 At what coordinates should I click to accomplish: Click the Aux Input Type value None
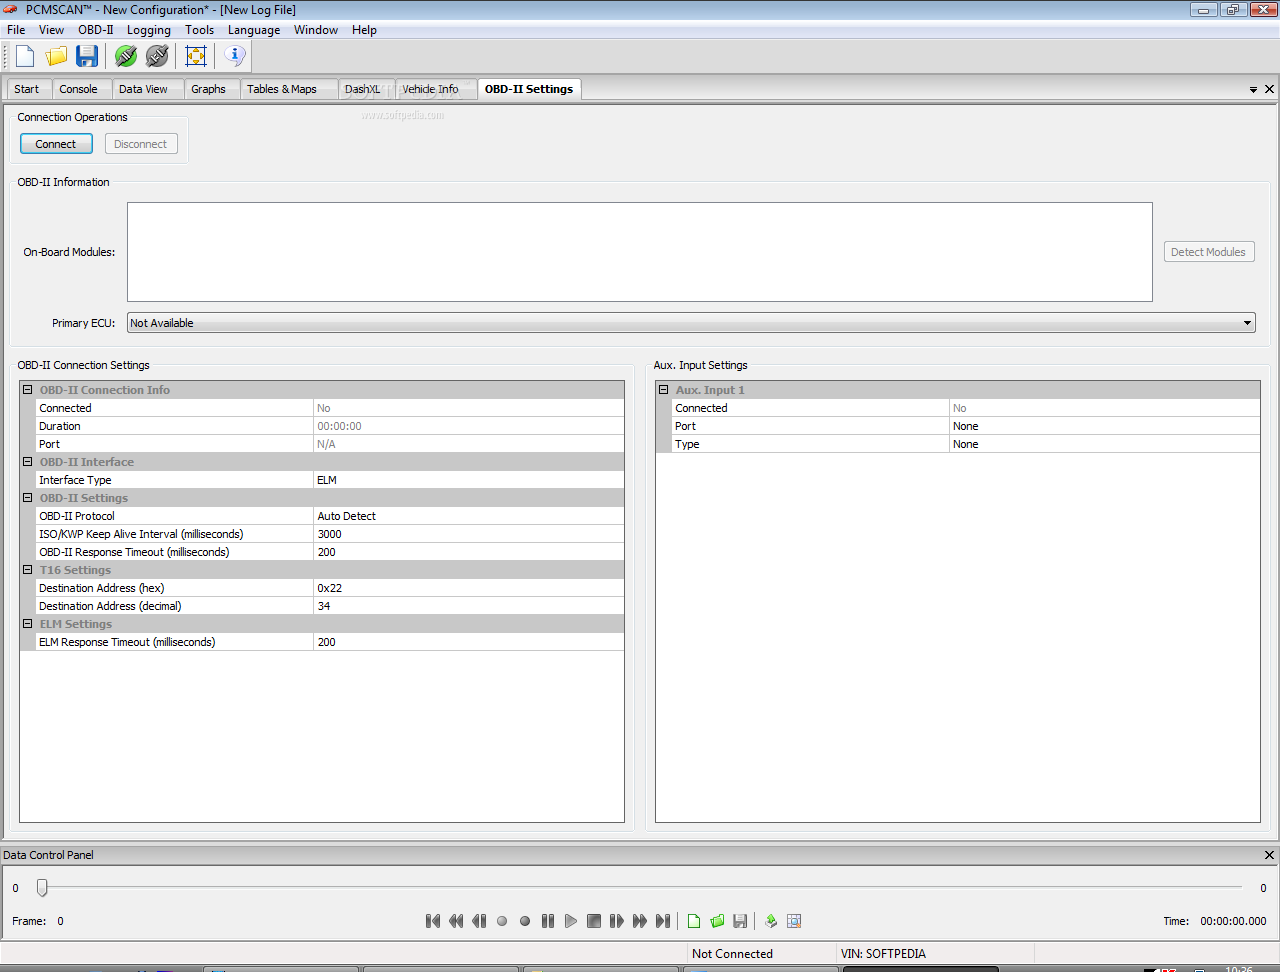pyautogui.click(x=1105, y=444)
